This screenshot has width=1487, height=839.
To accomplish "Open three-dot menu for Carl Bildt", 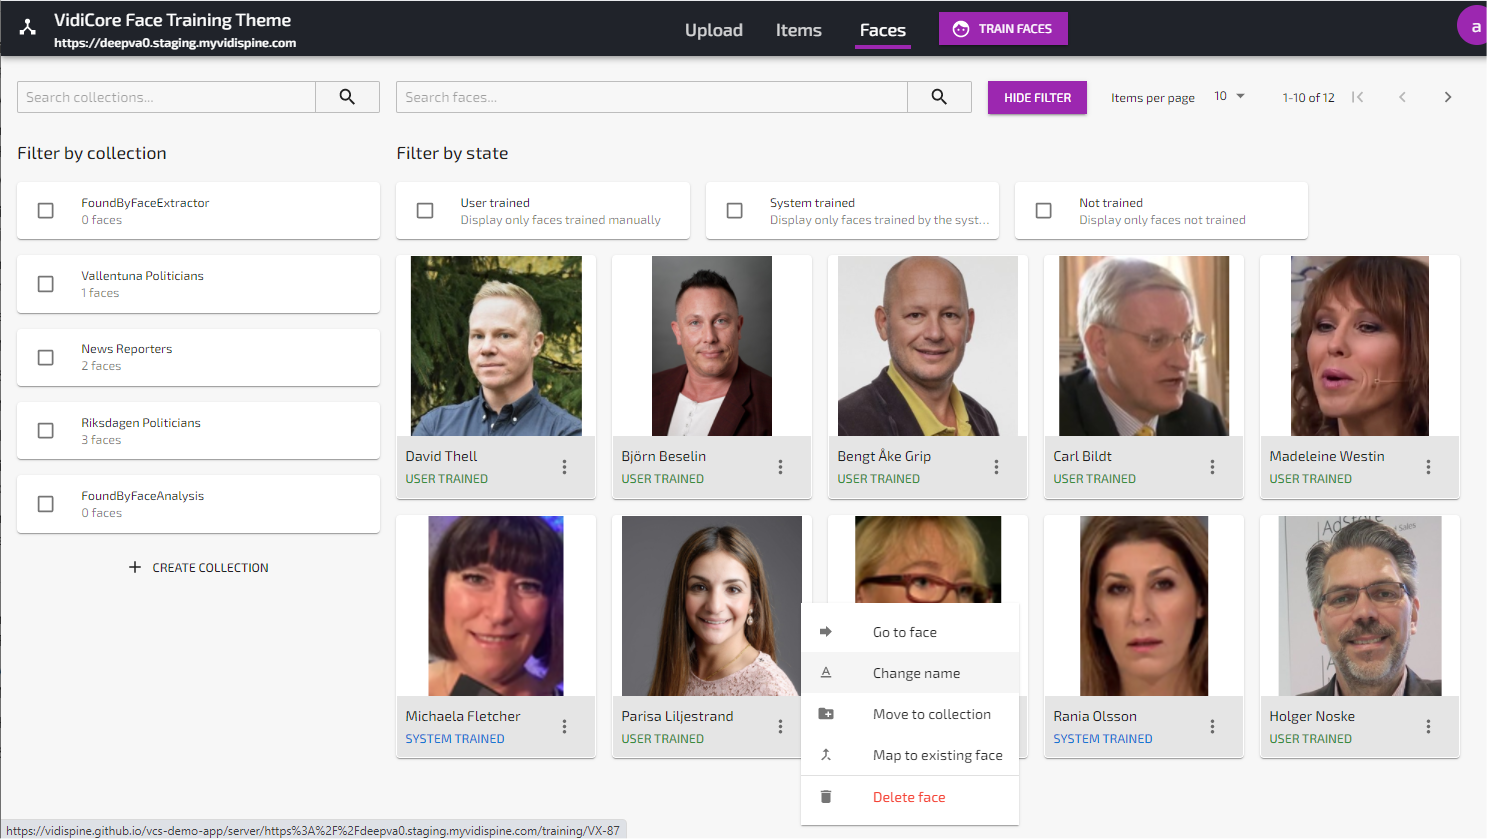I will (1212, 467).
